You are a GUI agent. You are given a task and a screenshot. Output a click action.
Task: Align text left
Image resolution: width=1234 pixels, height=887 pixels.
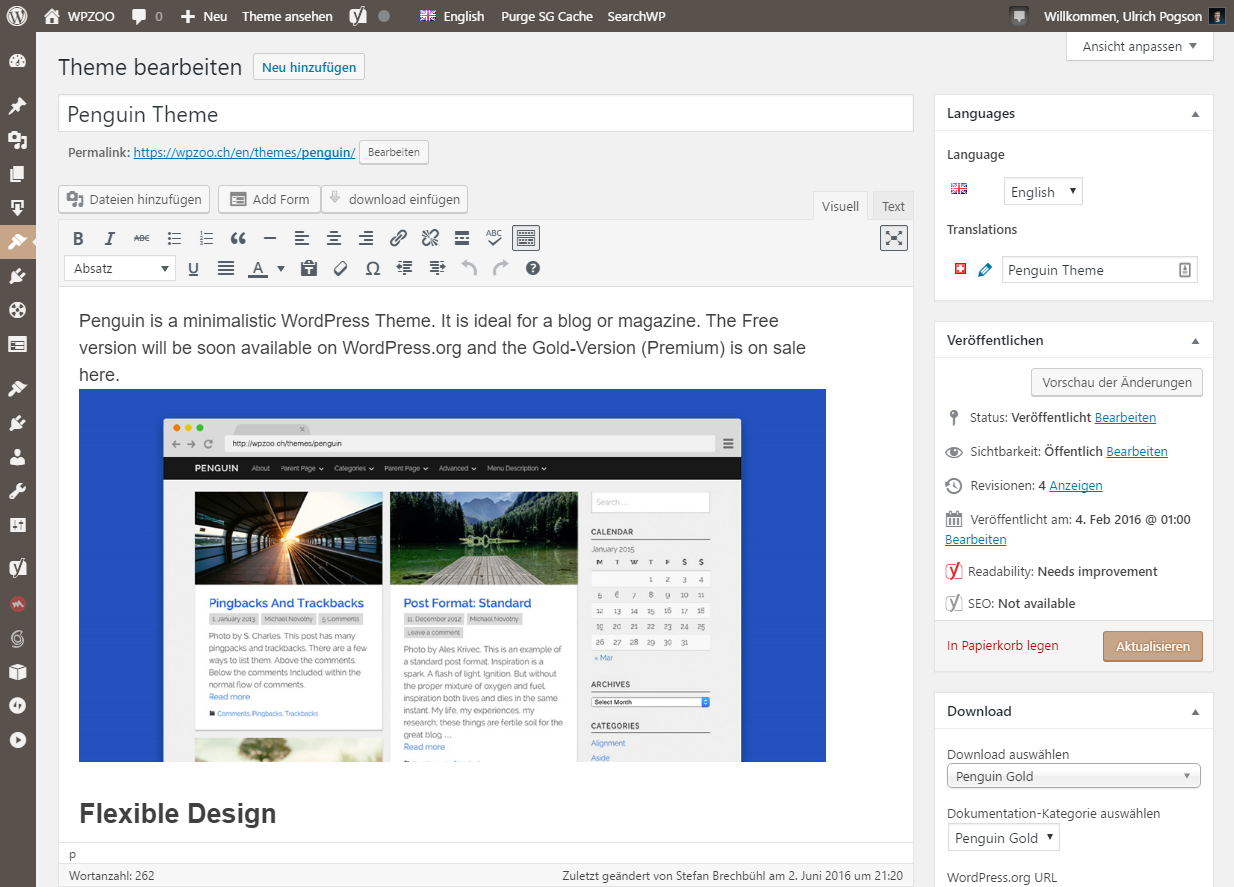(302, 238)
